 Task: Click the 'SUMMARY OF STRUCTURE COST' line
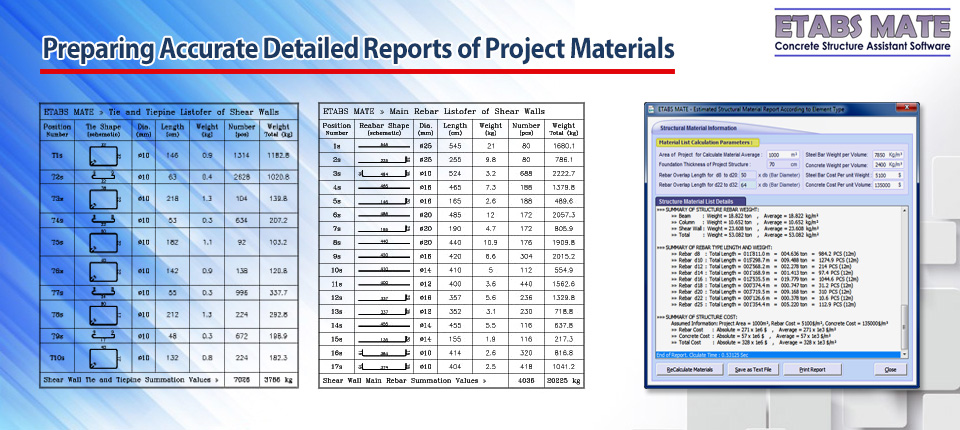click(x=697, y=317)
